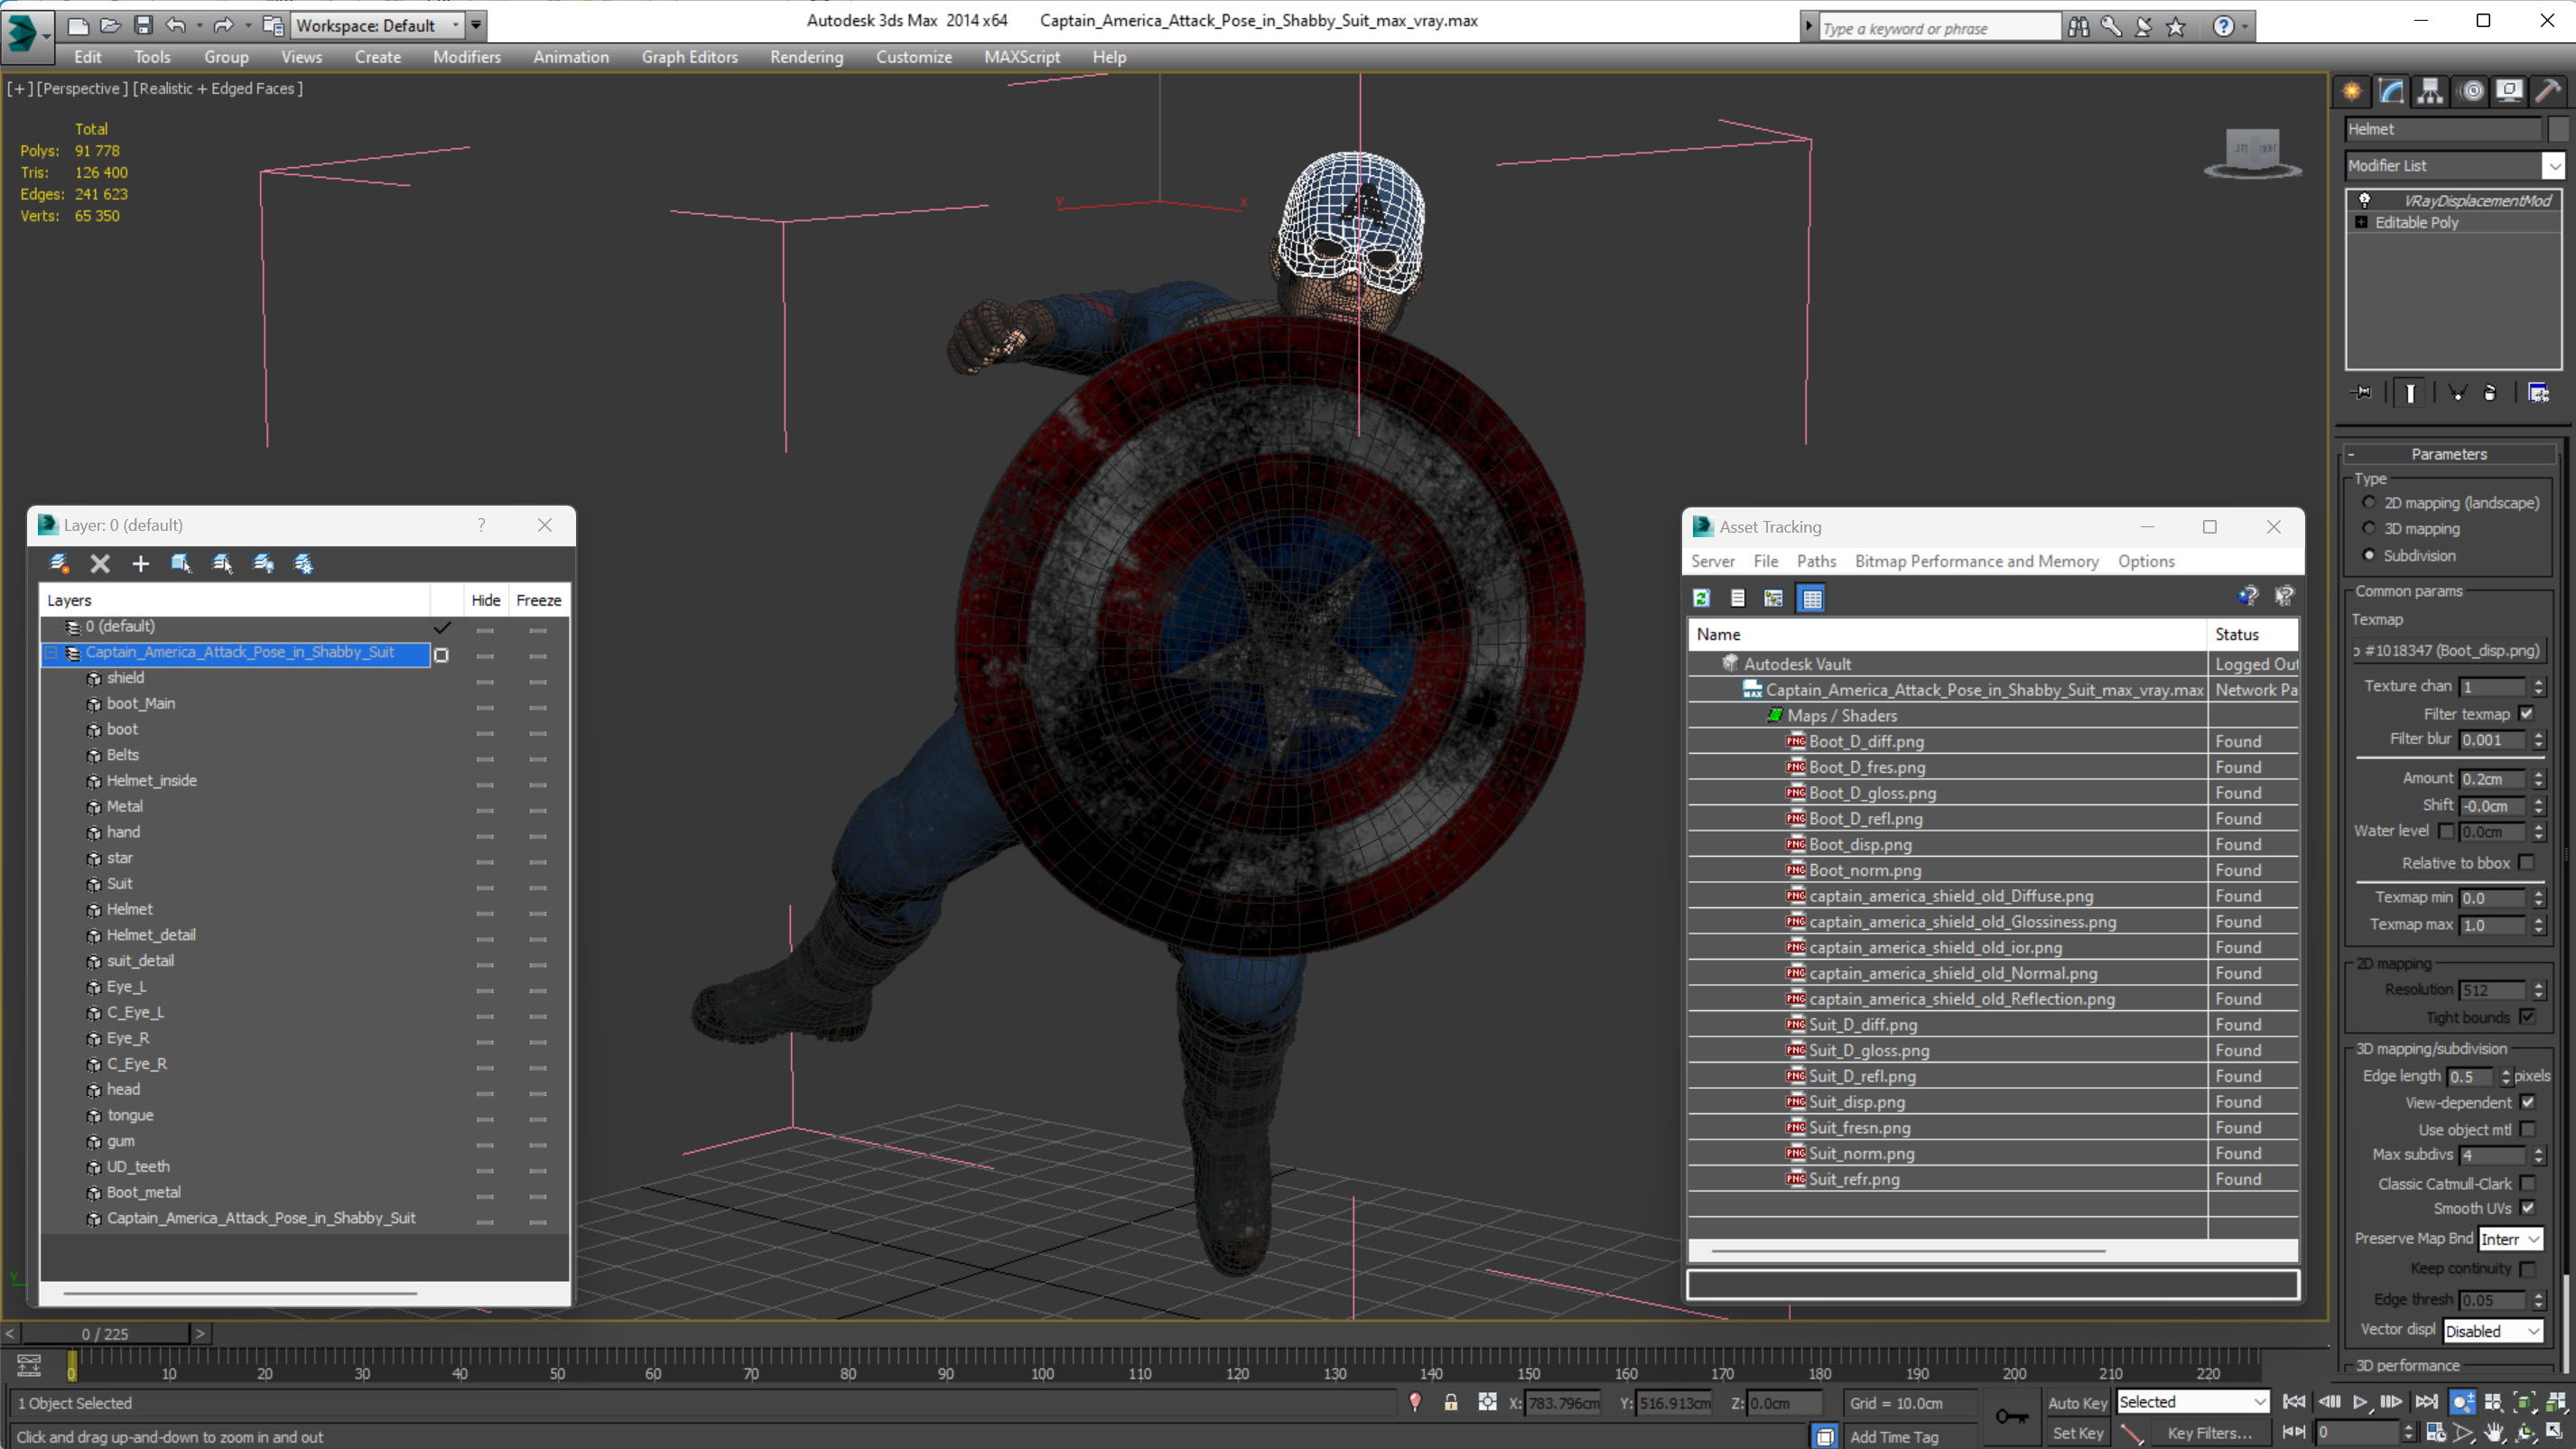Toggle the Filter texmap checkbox
The image size is (2576, 1449).
[x=2527, y=714]
